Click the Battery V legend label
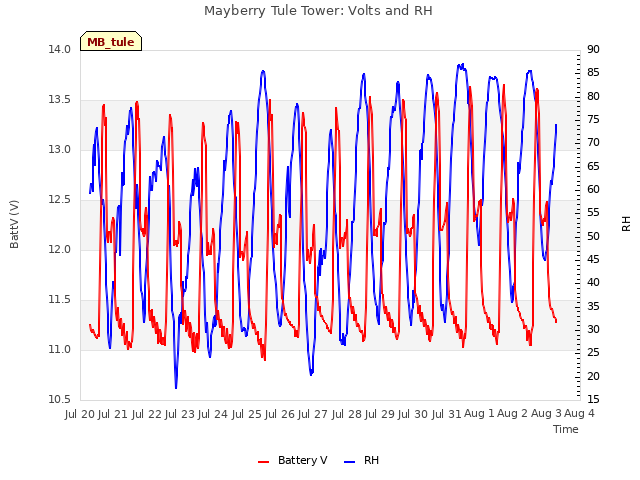 (302, 460)
